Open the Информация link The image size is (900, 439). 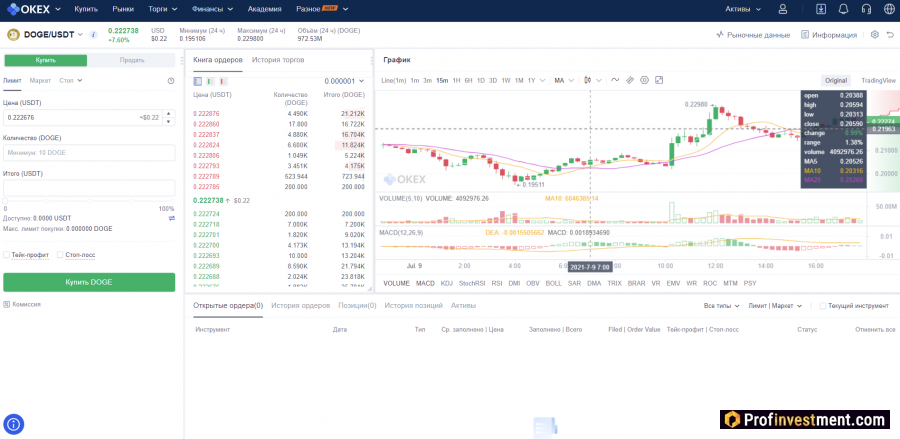[829, 35]
